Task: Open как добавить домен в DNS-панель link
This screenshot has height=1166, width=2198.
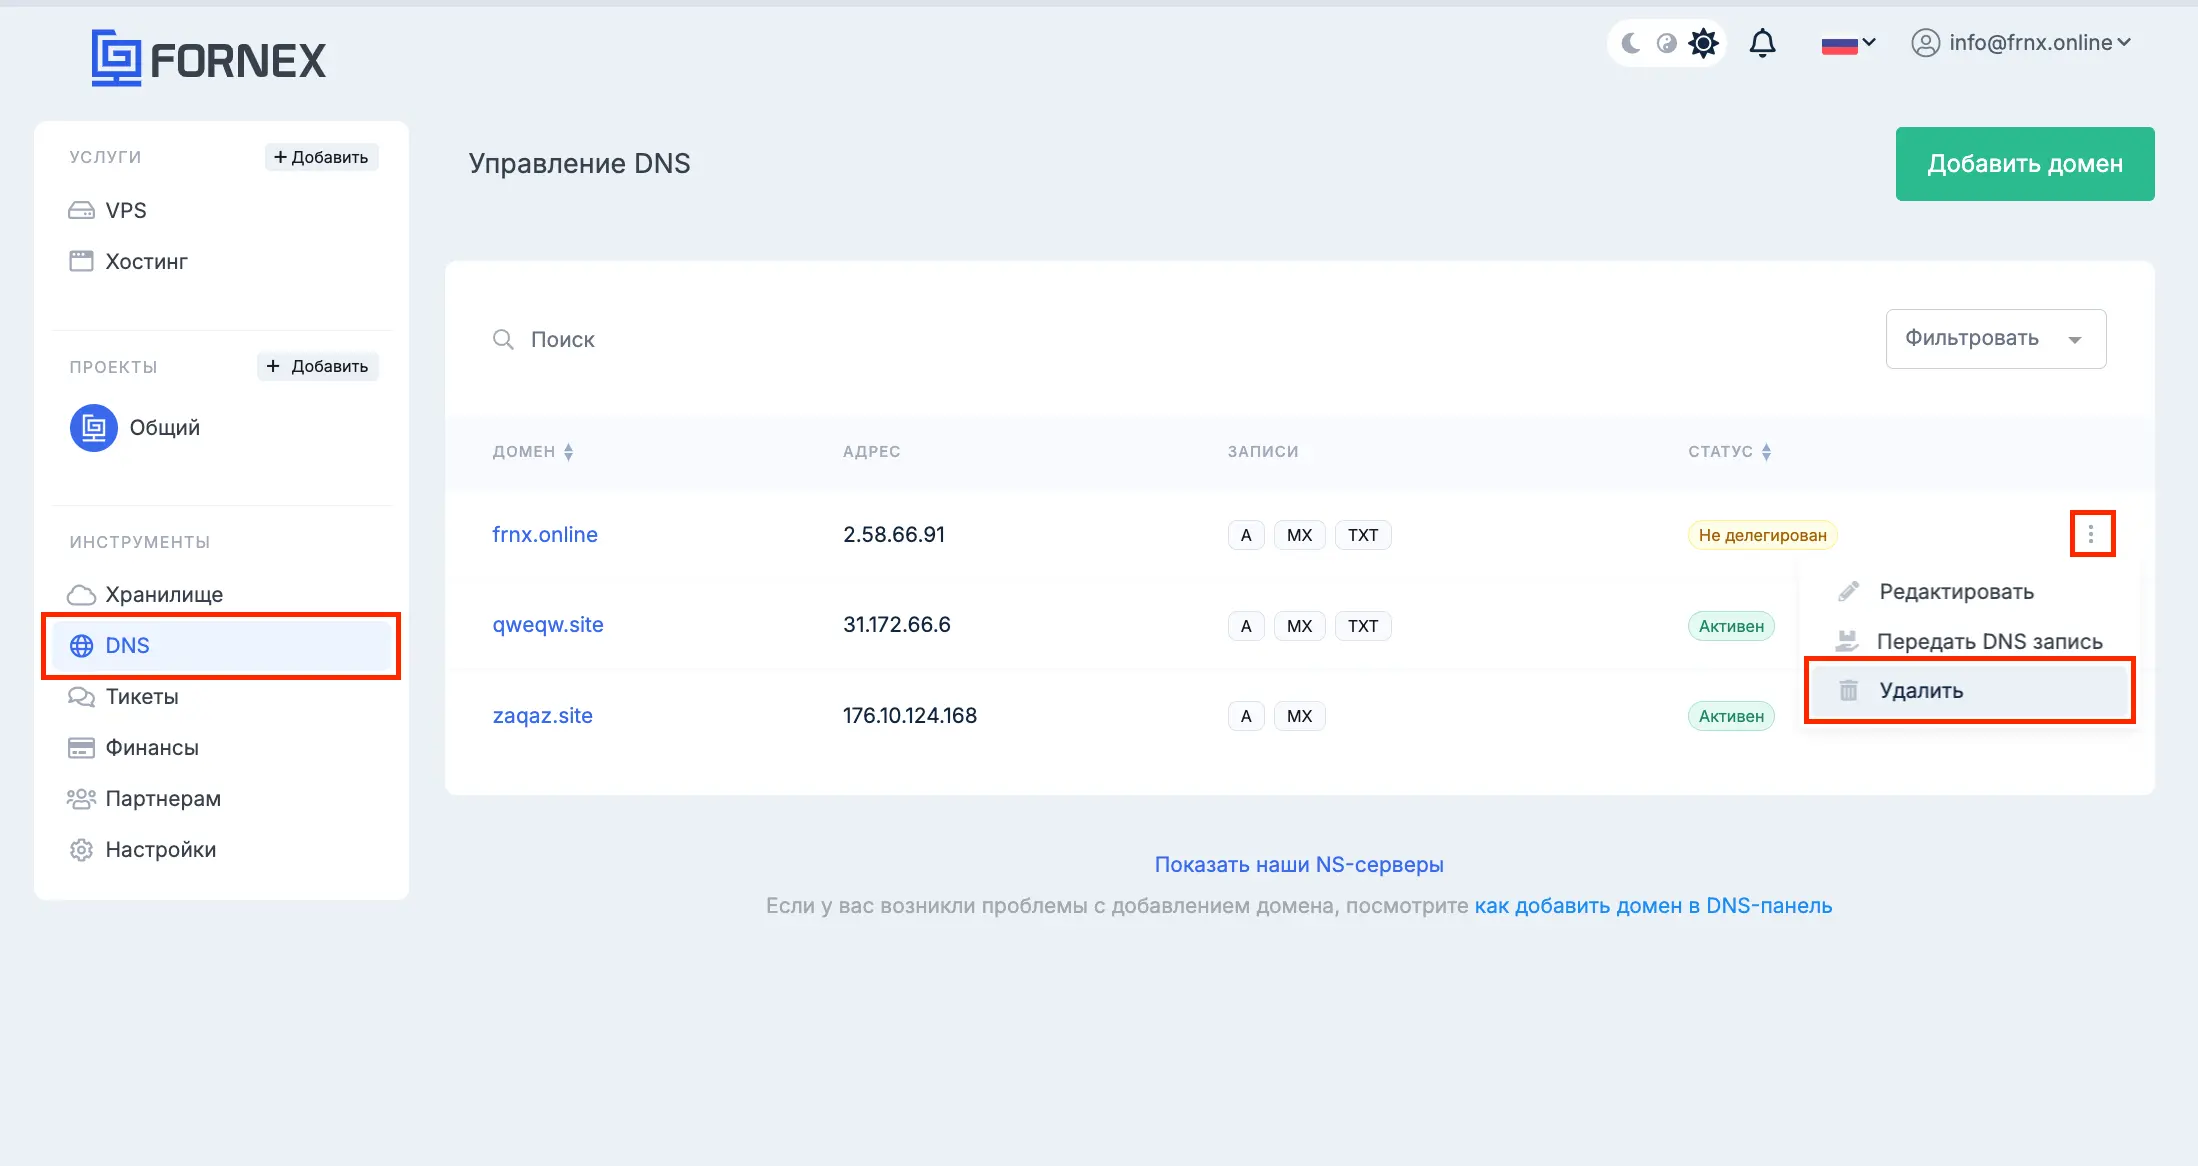Action: (x=1653, y=906)
